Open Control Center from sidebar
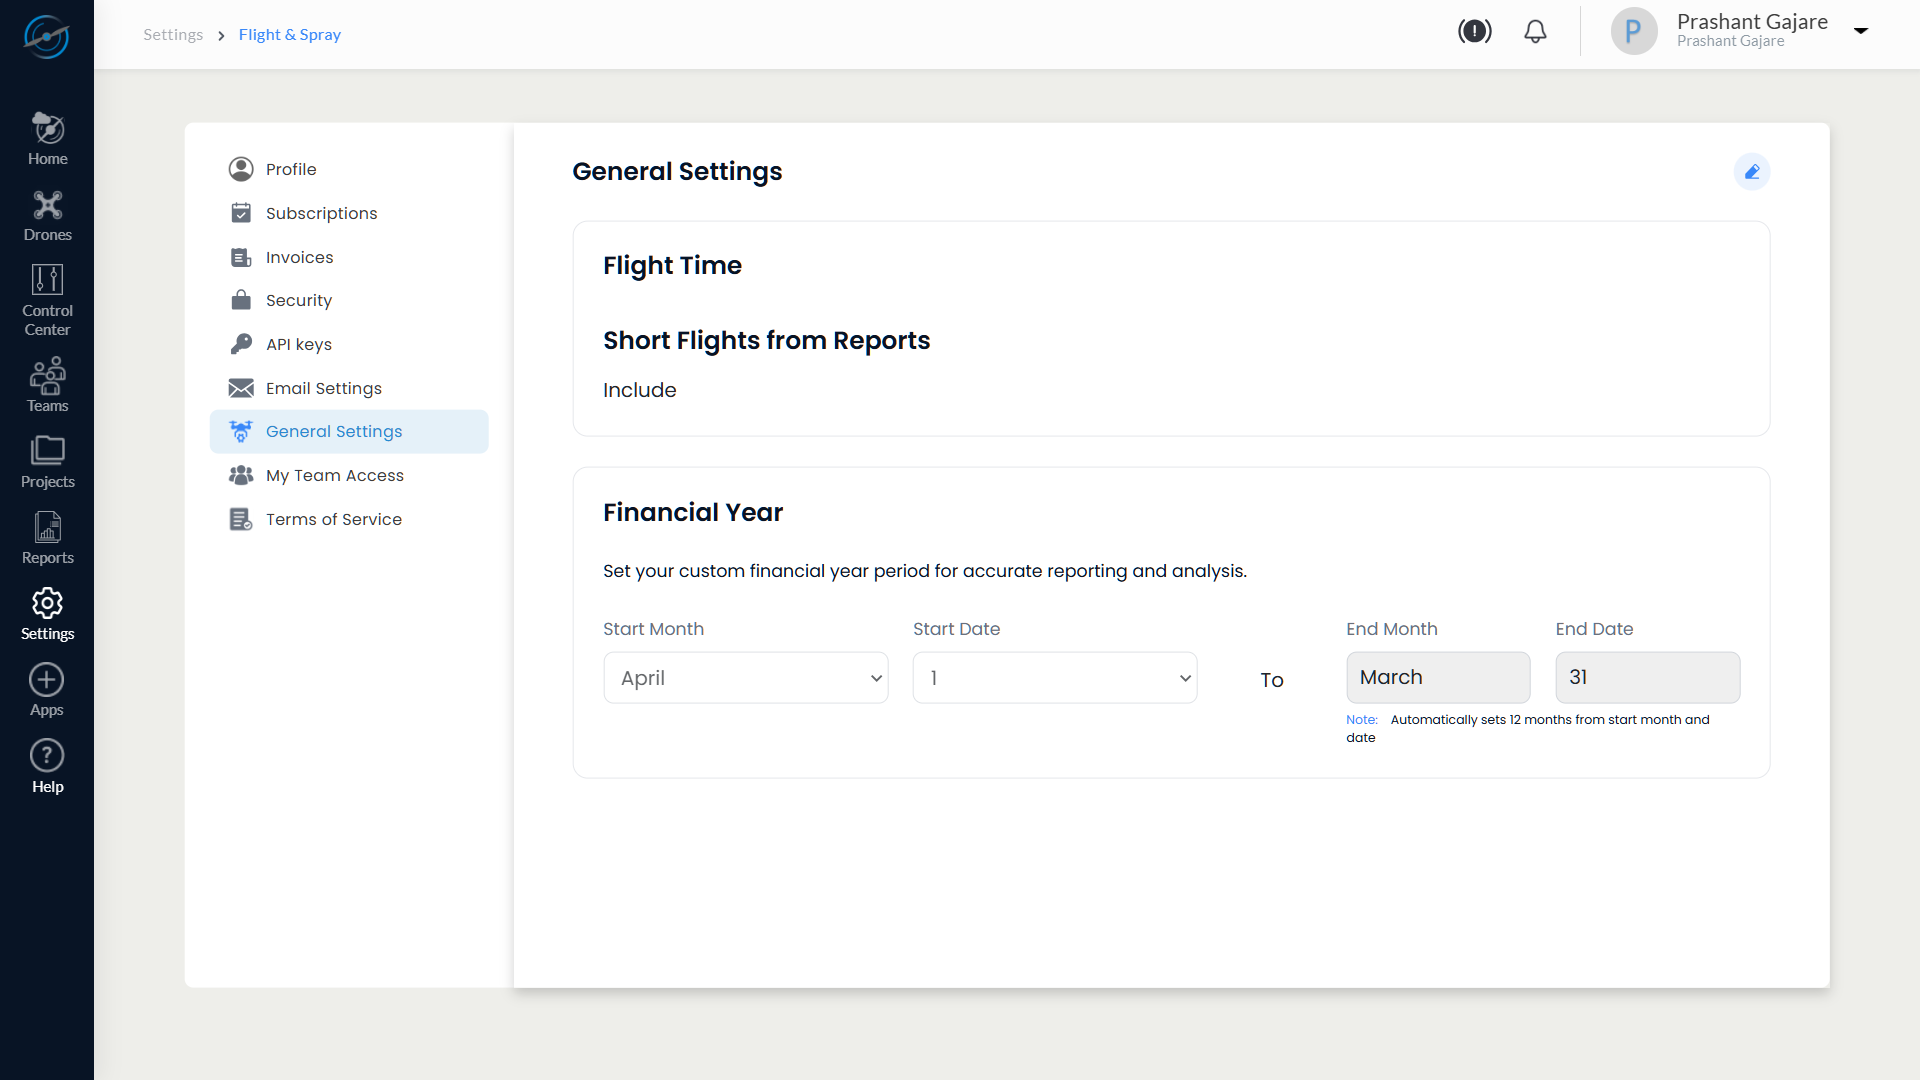The height and width of the screenshot is (1080, 1920). pos(47,299)
